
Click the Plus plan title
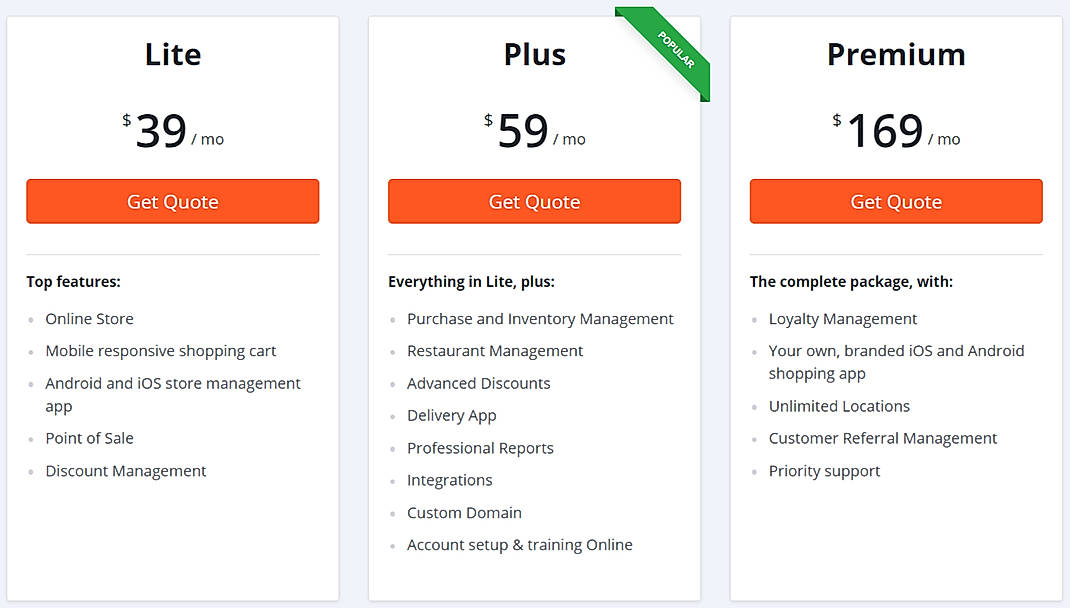[534, 55]
